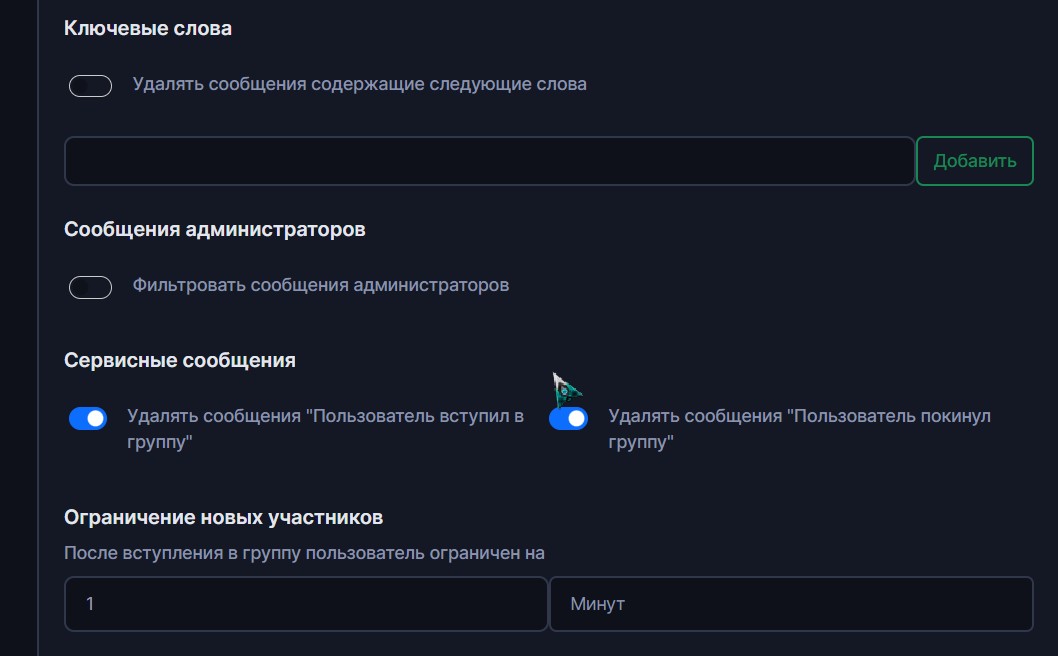Click the digit 1 in the restriction field
Screen dimensions: 1058x656
[x=90, y=604]
